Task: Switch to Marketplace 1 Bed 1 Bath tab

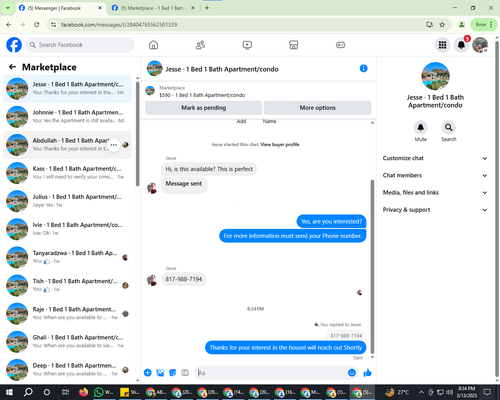Action: click(x=153, y=8)
